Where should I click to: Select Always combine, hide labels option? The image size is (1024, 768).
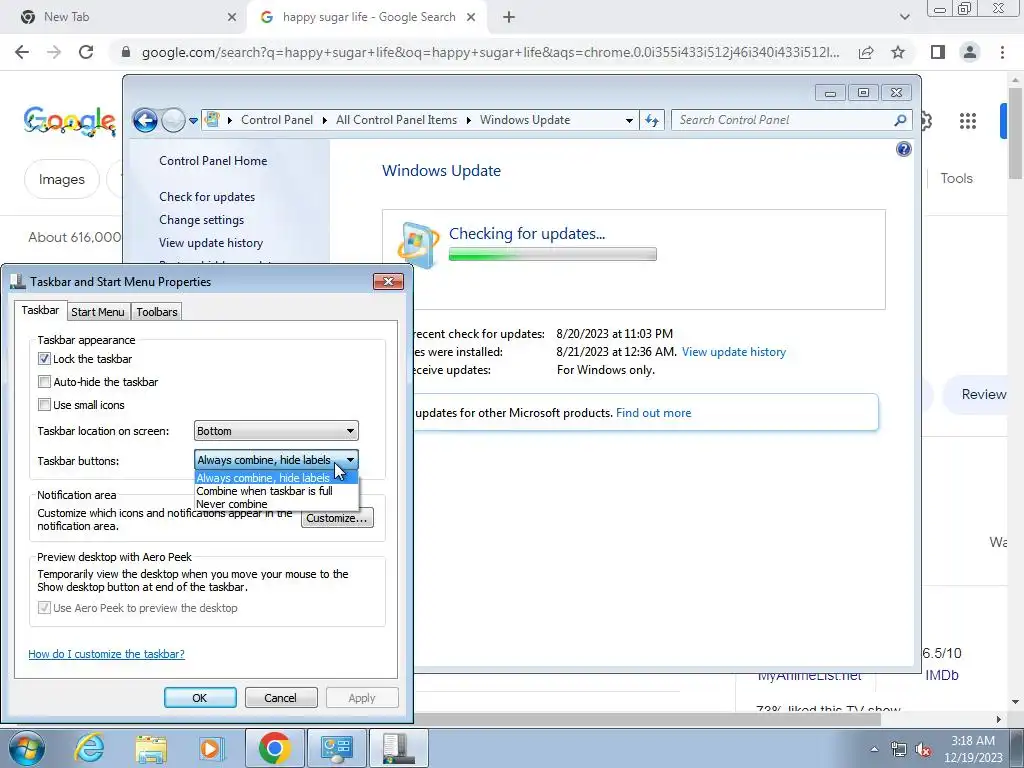276,478
